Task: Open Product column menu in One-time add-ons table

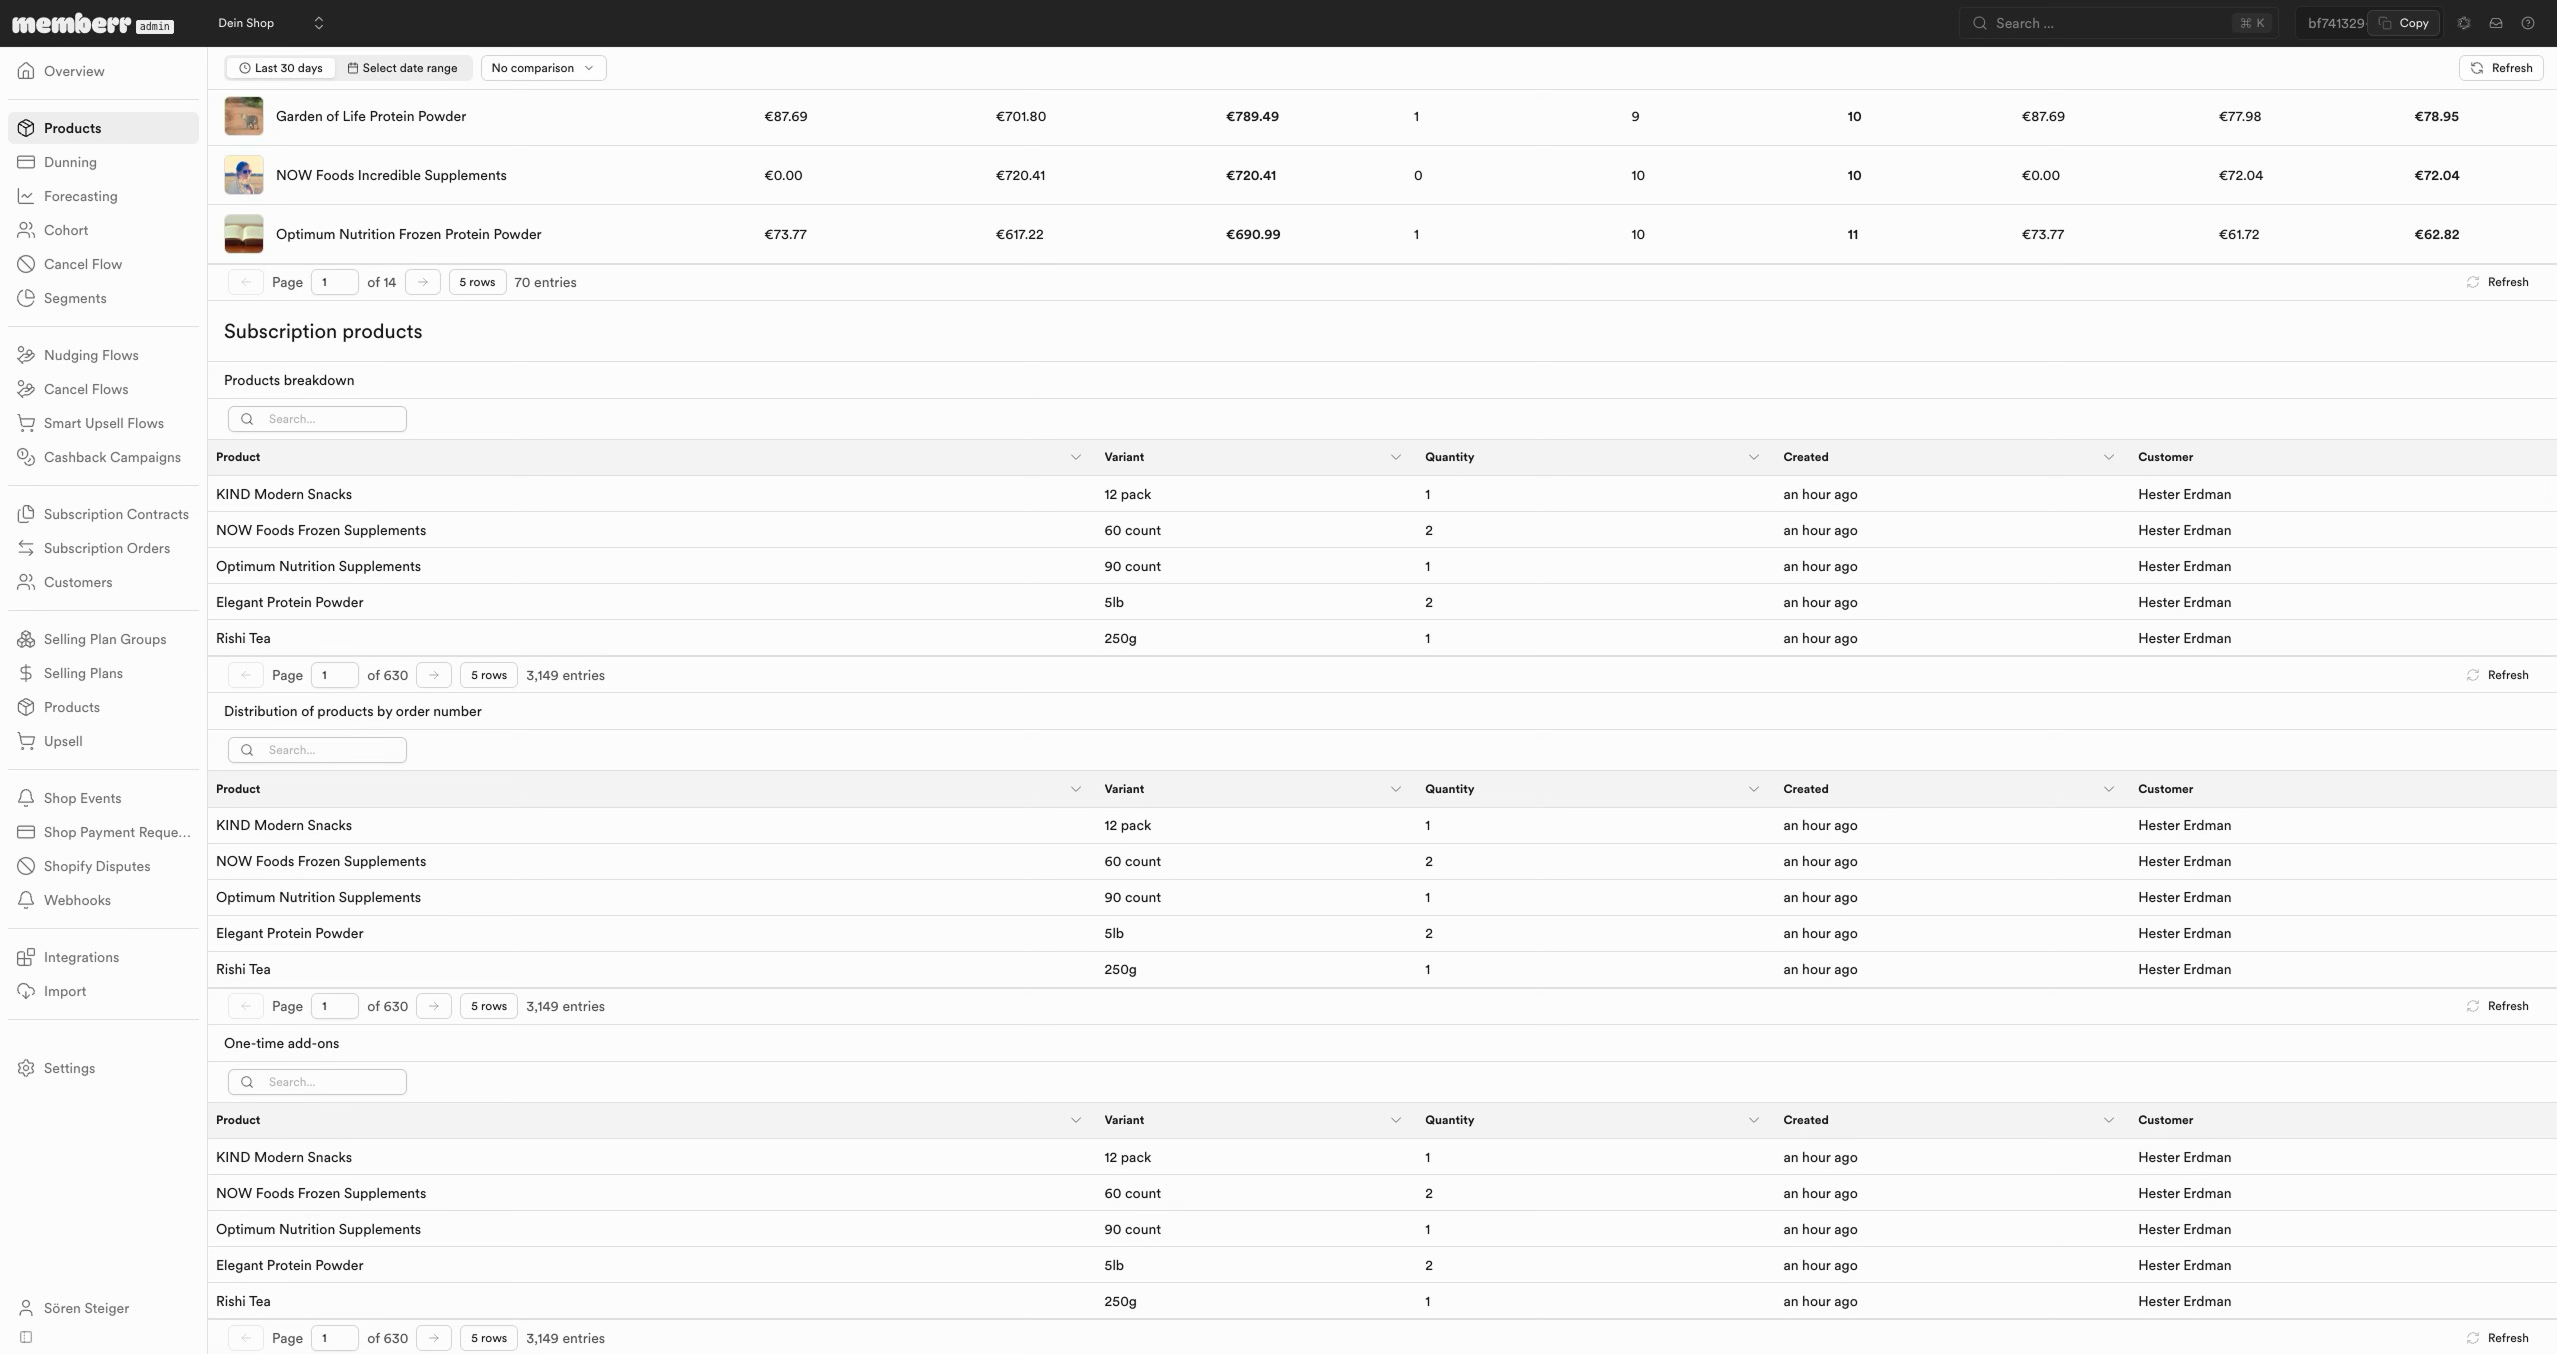Action: tap(1076, 1120)
